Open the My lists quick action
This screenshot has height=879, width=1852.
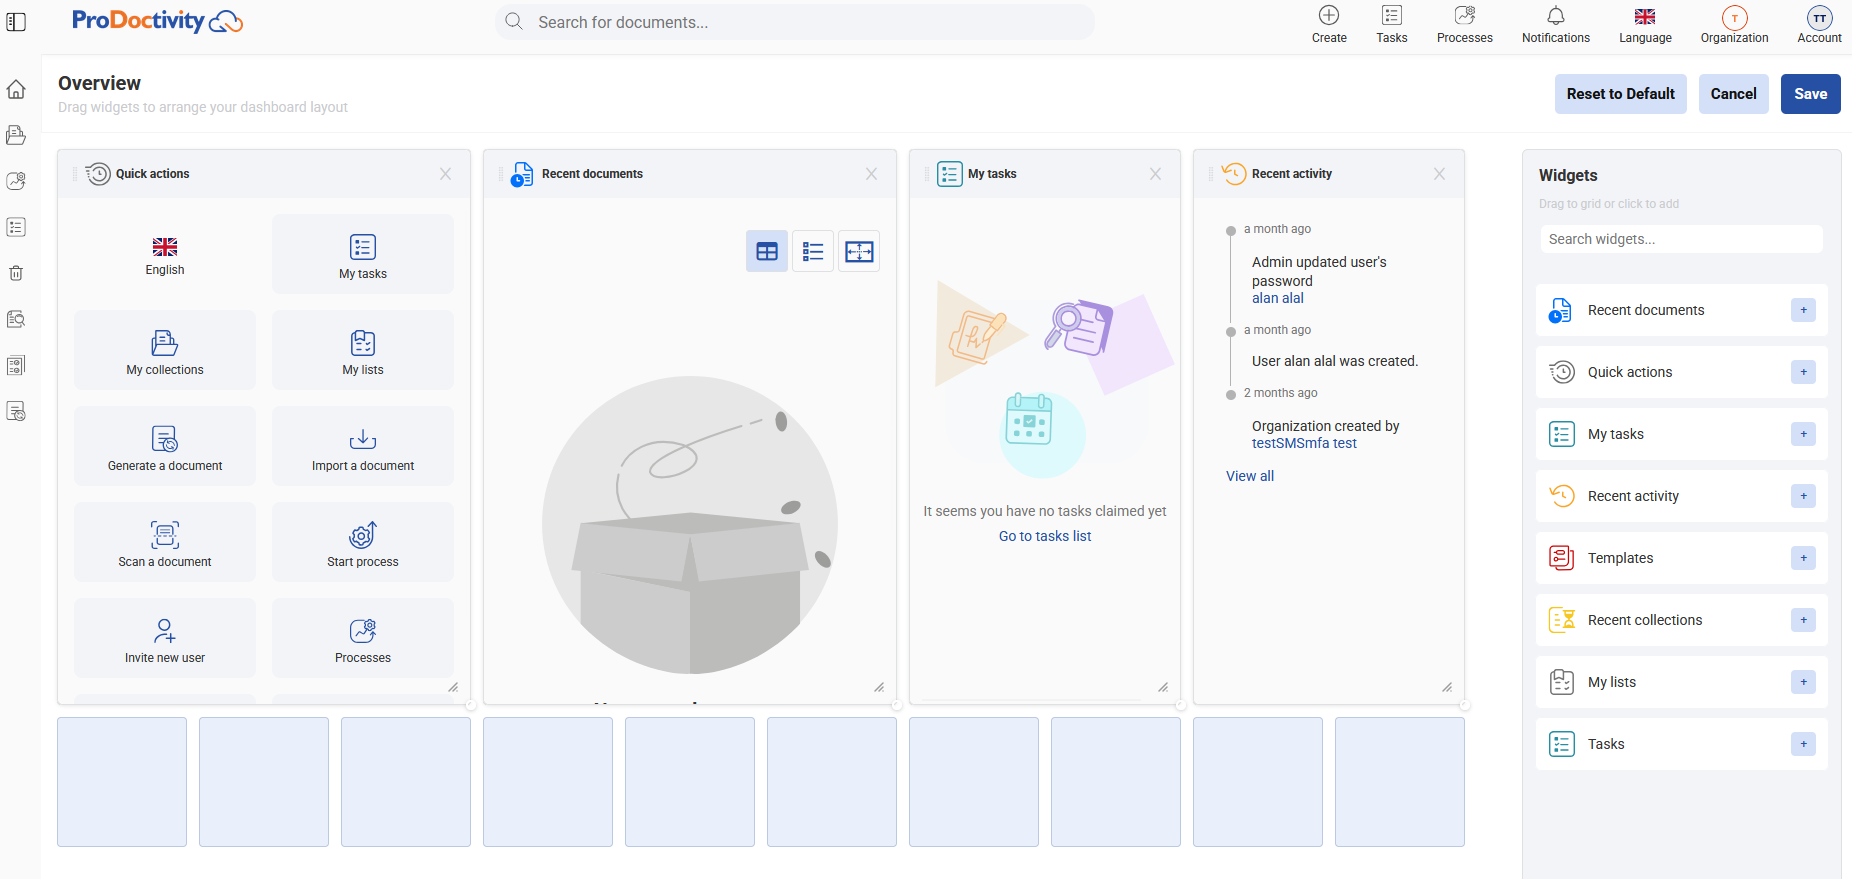363,350
